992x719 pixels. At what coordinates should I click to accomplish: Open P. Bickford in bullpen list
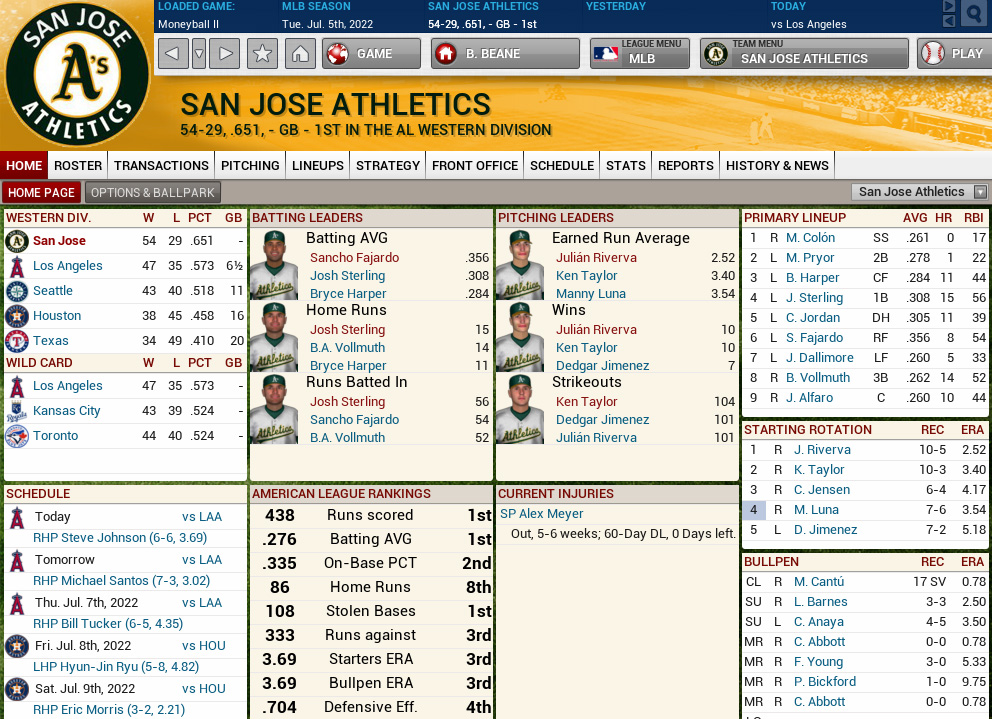click(825, 682)
